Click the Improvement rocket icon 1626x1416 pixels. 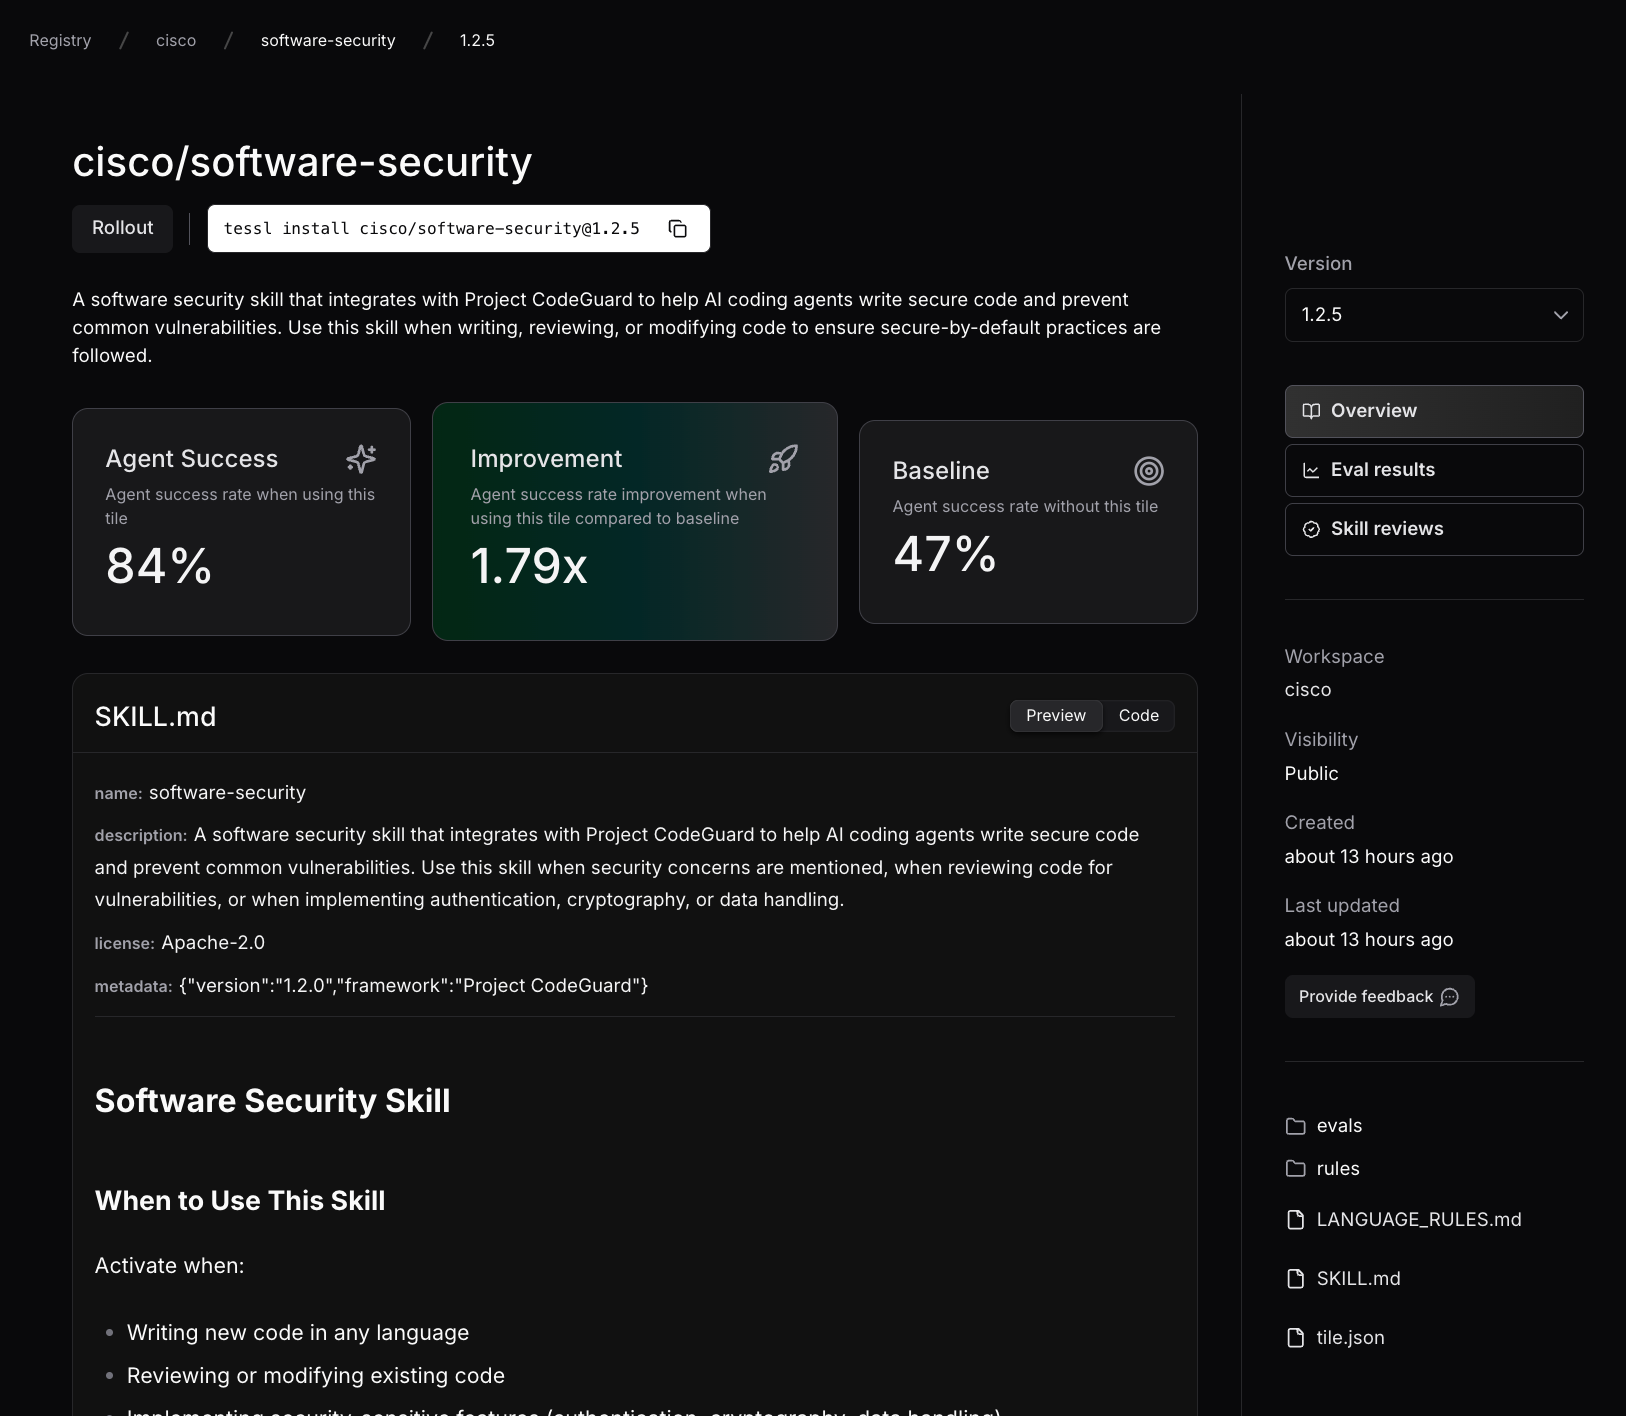(x=783, y=459)
